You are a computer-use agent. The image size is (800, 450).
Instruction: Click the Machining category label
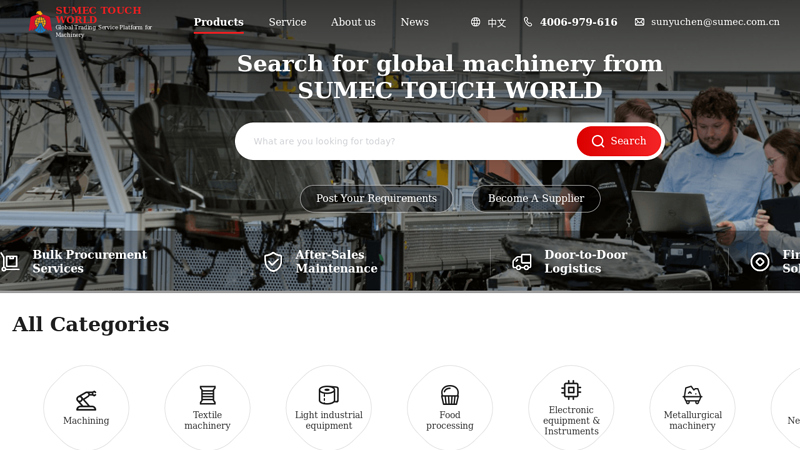[86, 420]
